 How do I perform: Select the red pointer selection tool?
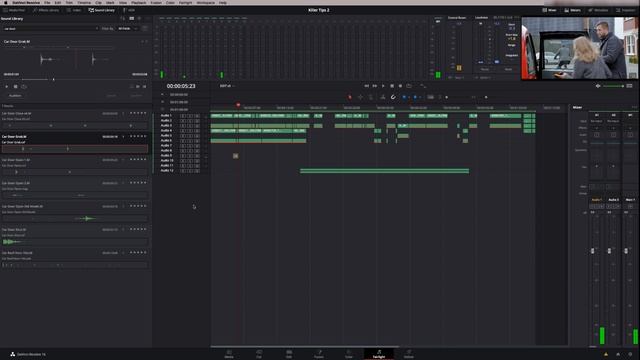click(349, 97)
